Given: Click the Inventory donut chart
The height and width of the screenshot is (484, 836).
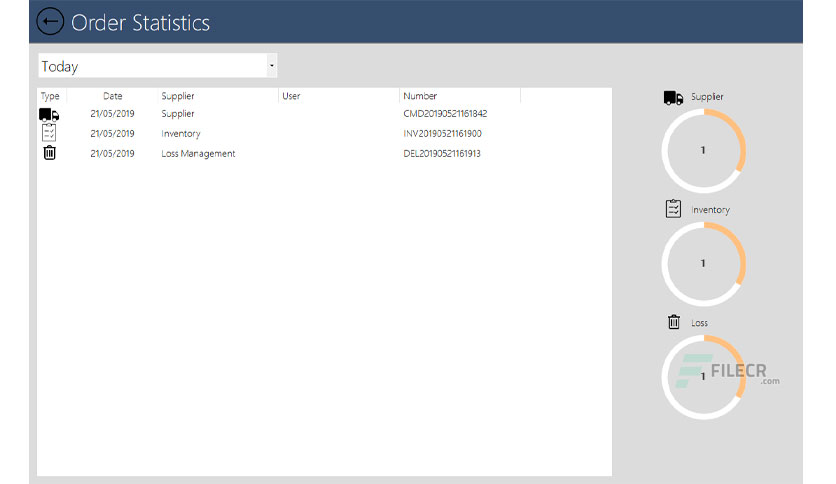Looking at the screenshot, I should [x=703, y=264].
